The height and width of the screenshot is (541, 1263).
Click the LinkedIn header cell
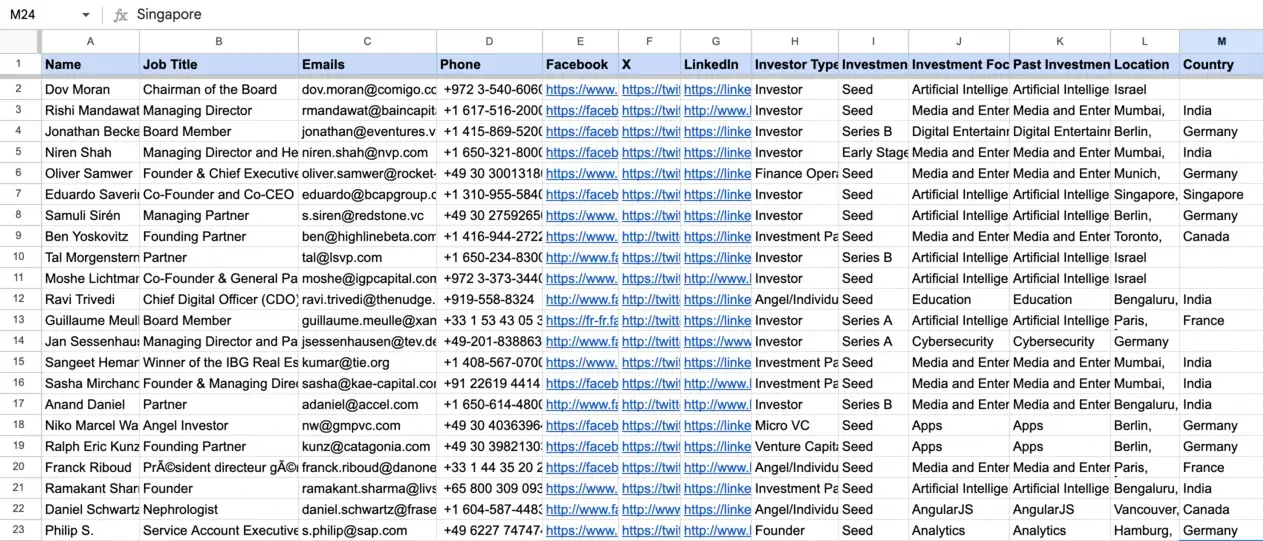(x=716, y=64)
